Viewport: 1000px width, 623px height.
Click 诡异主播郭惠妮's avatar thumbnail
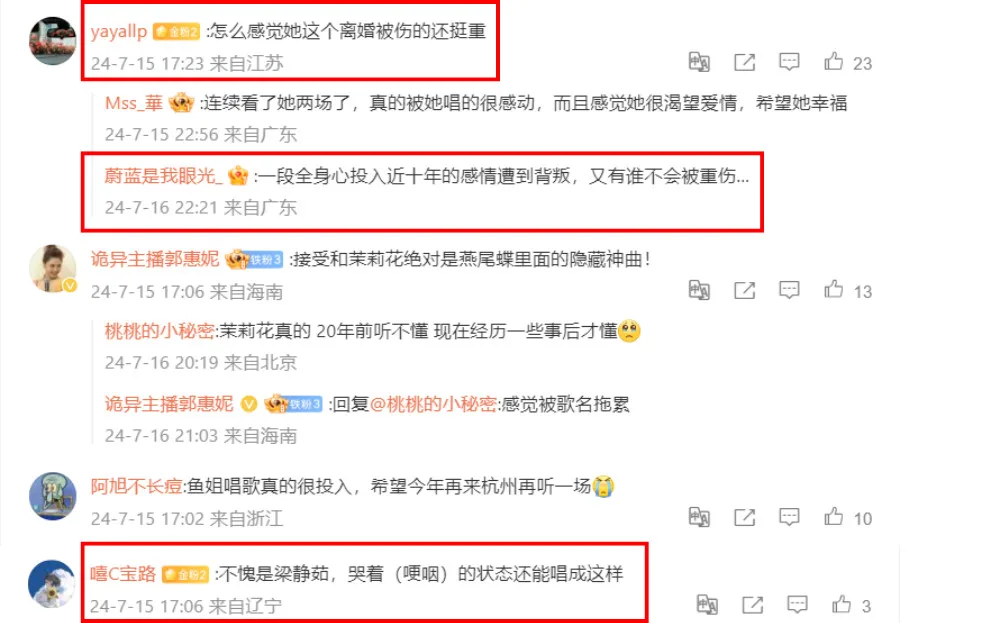[53, 268]
